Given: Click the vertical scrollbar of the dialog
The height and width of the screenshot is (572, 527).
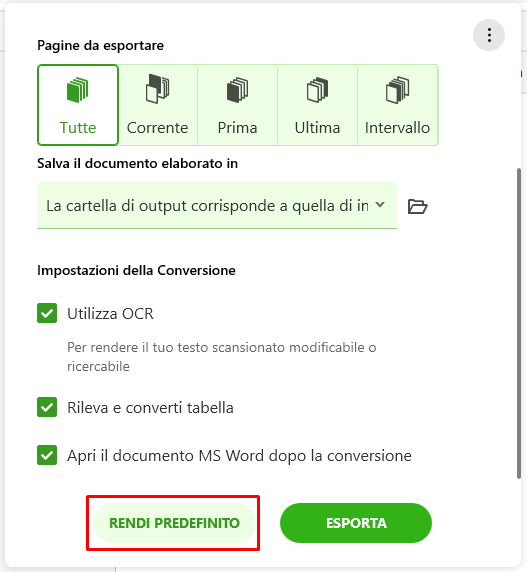Looking at the screenshot, I should click(x=519, y=323).
